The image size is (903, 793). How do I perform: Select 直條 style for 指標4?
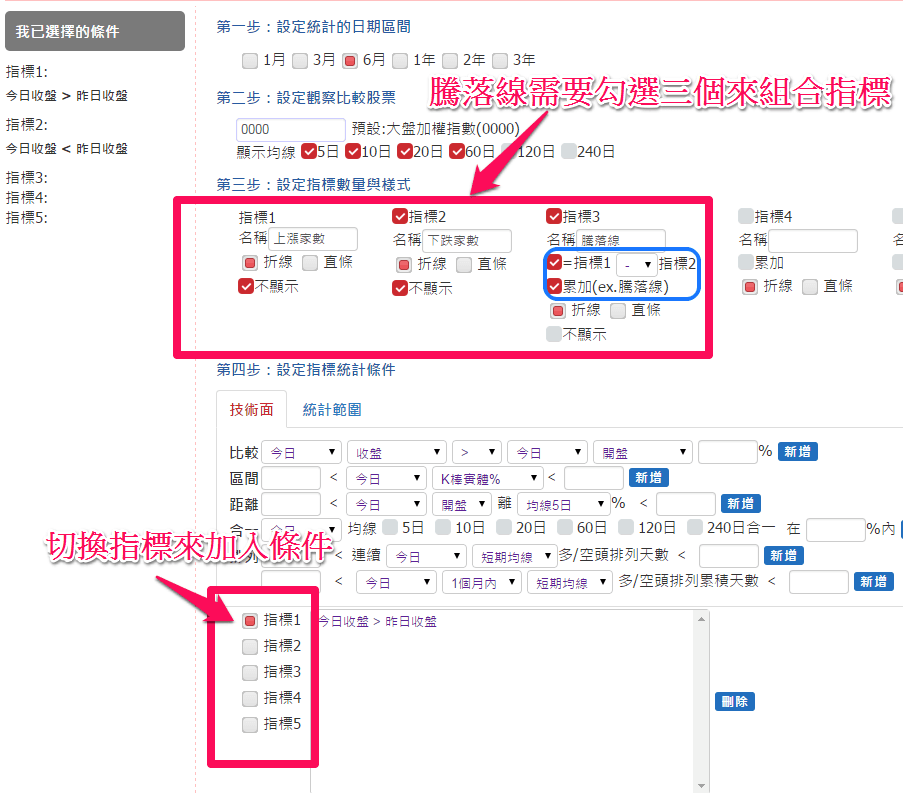(x=810, y=287)
